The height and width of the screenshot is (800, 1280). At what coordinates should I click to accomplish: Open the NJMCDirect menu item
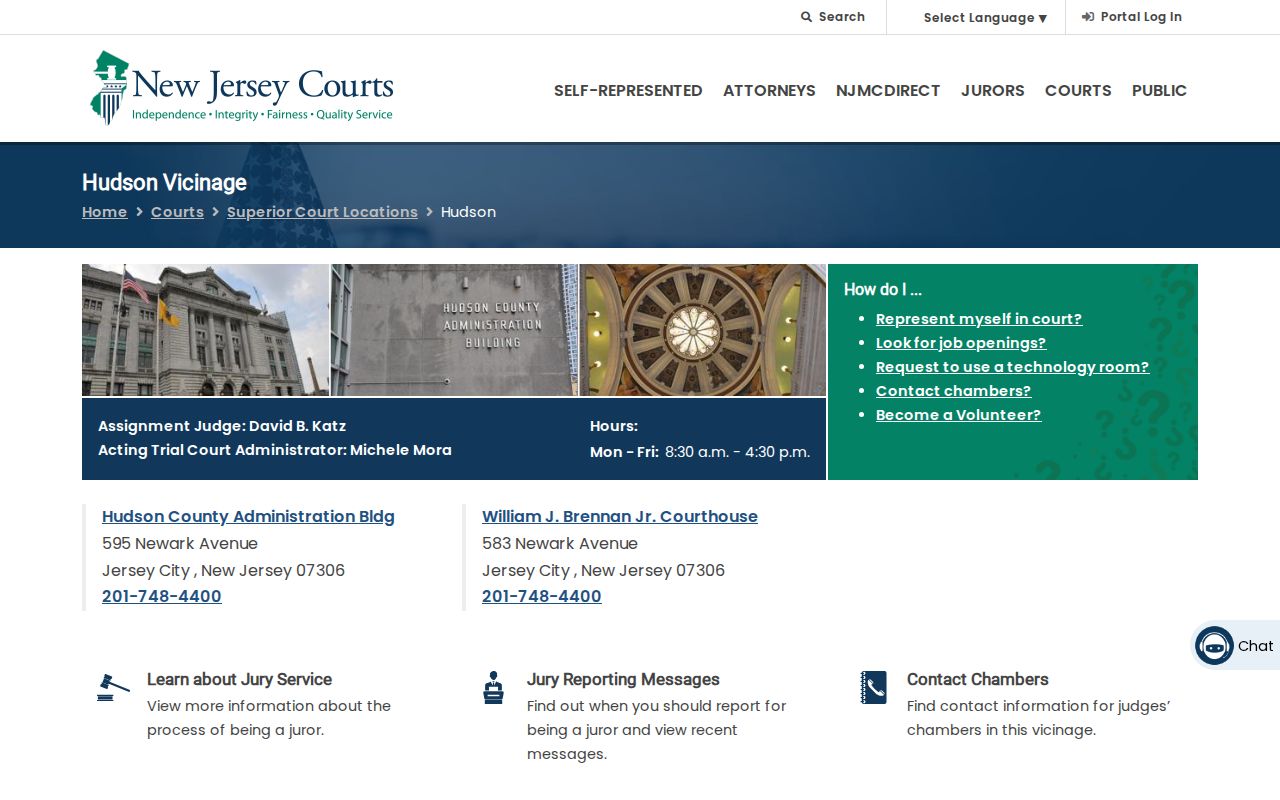(x=888, y=90)
